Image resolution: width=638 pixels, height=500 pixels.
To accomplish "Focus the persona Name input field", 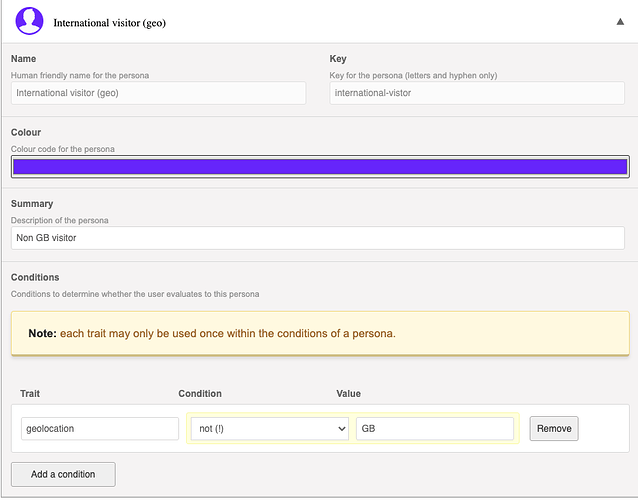I will click(x=158, y=93).
